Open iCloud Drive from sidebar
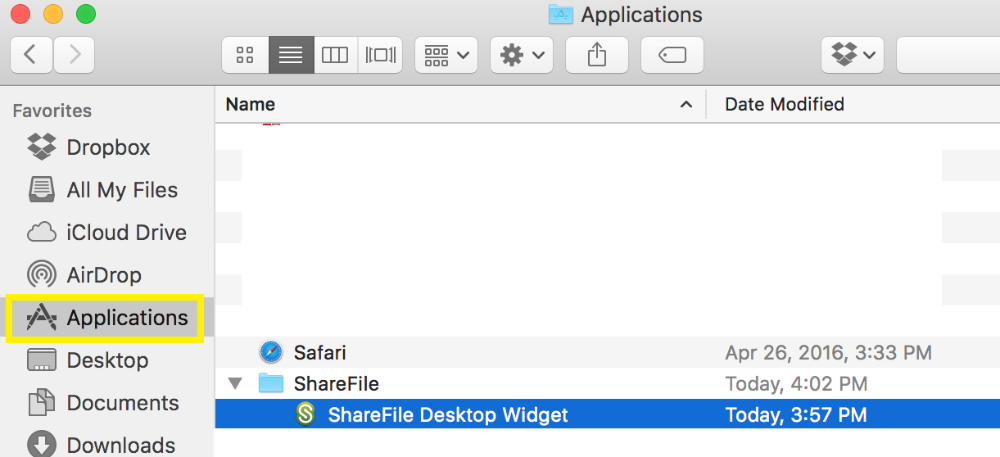1000x457 pixels. pyautogui.click(x=107, y=232)
